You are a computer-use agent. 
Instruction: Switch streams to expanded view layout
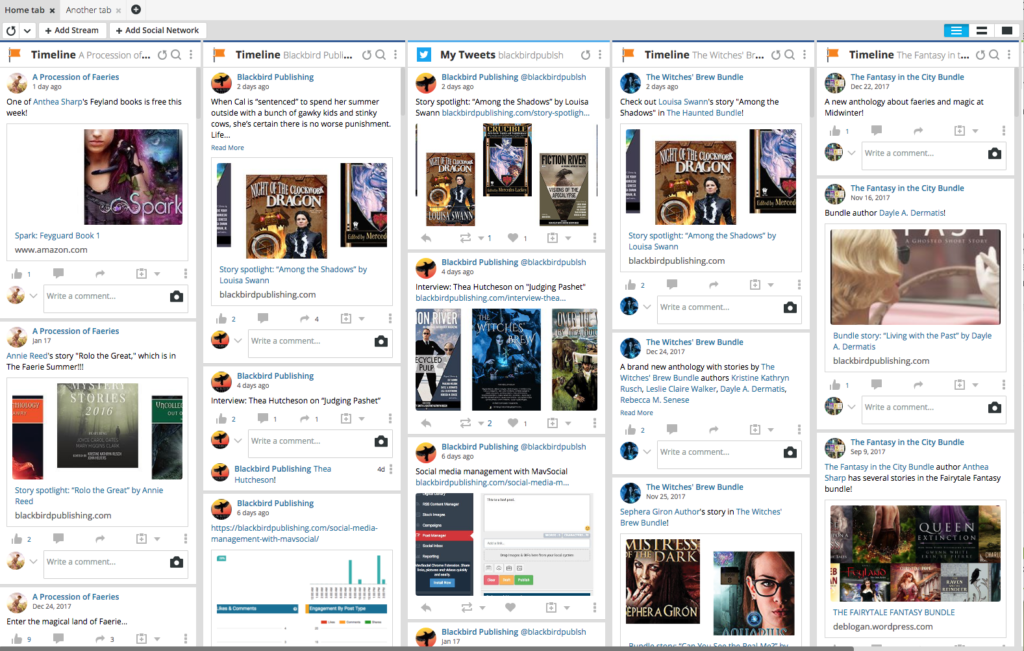[981, 30]
